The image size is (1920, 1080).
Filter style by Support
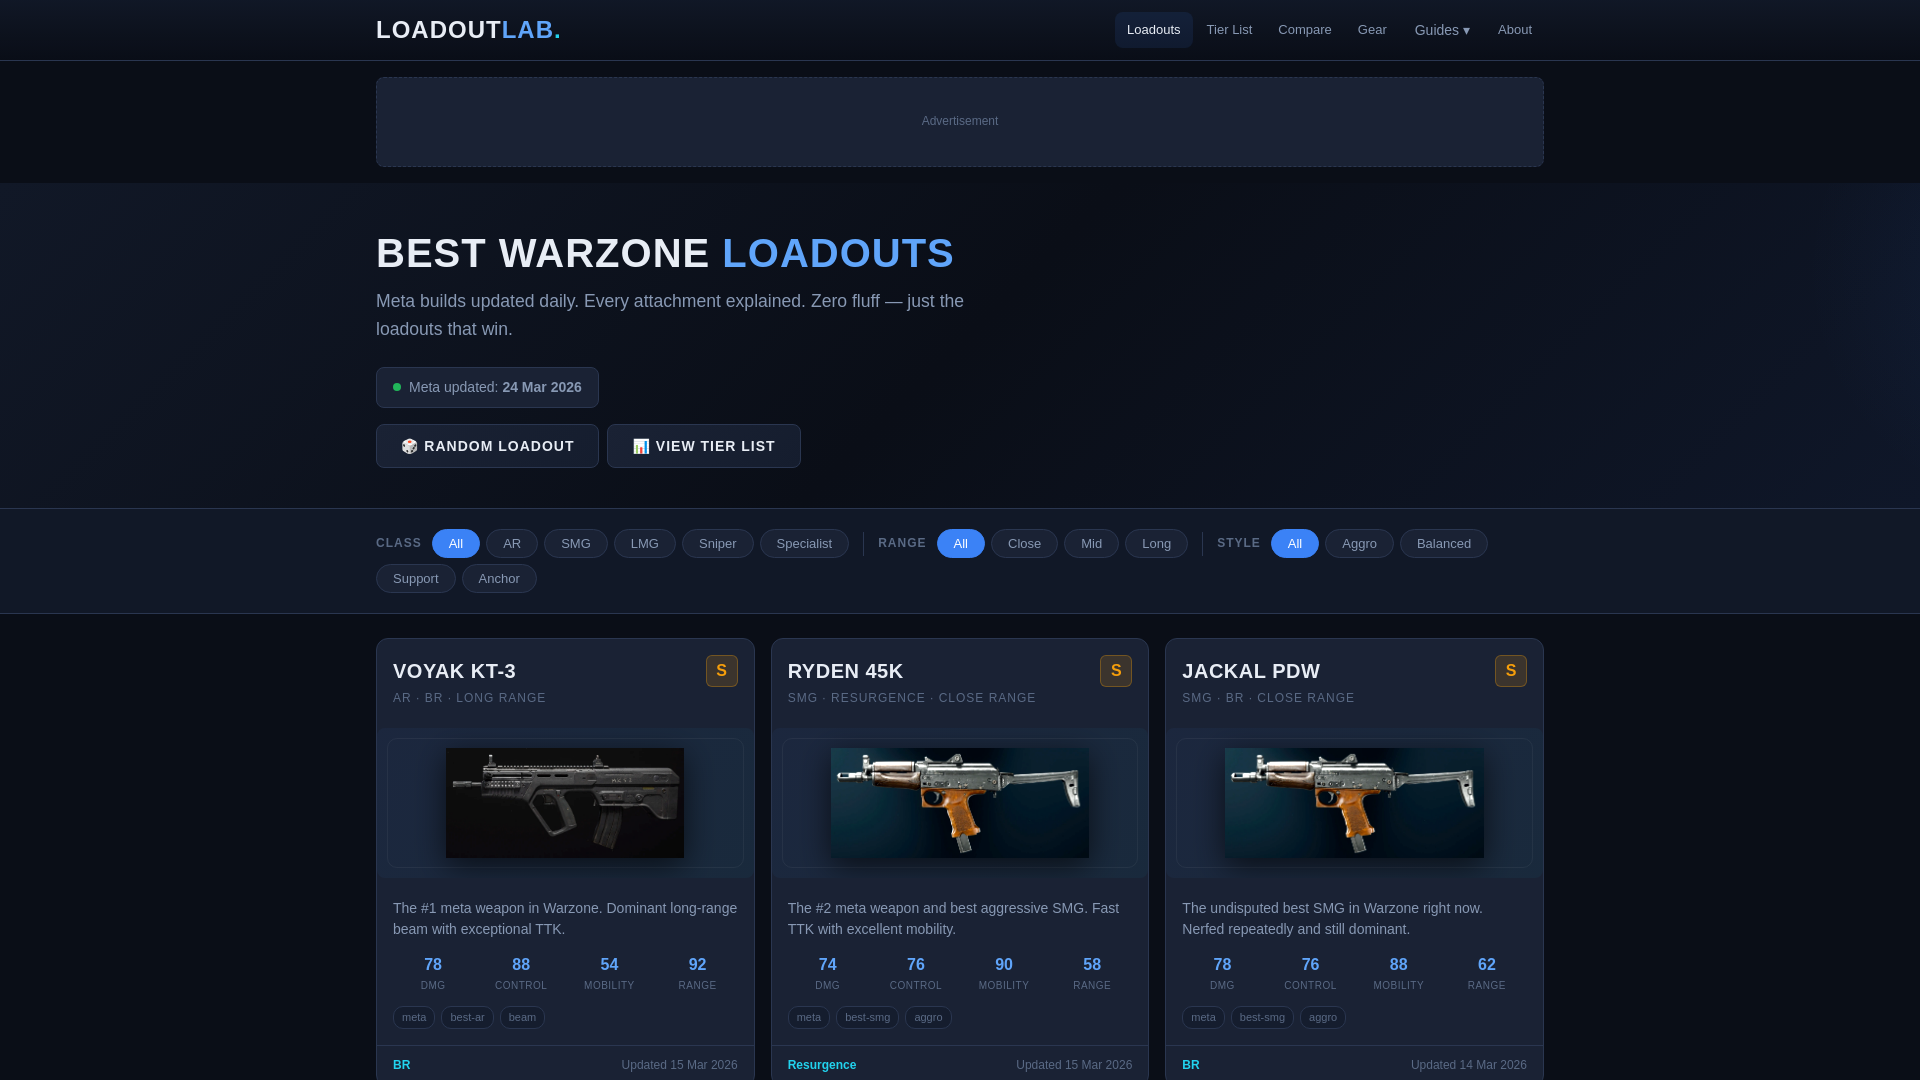(416, 579)
